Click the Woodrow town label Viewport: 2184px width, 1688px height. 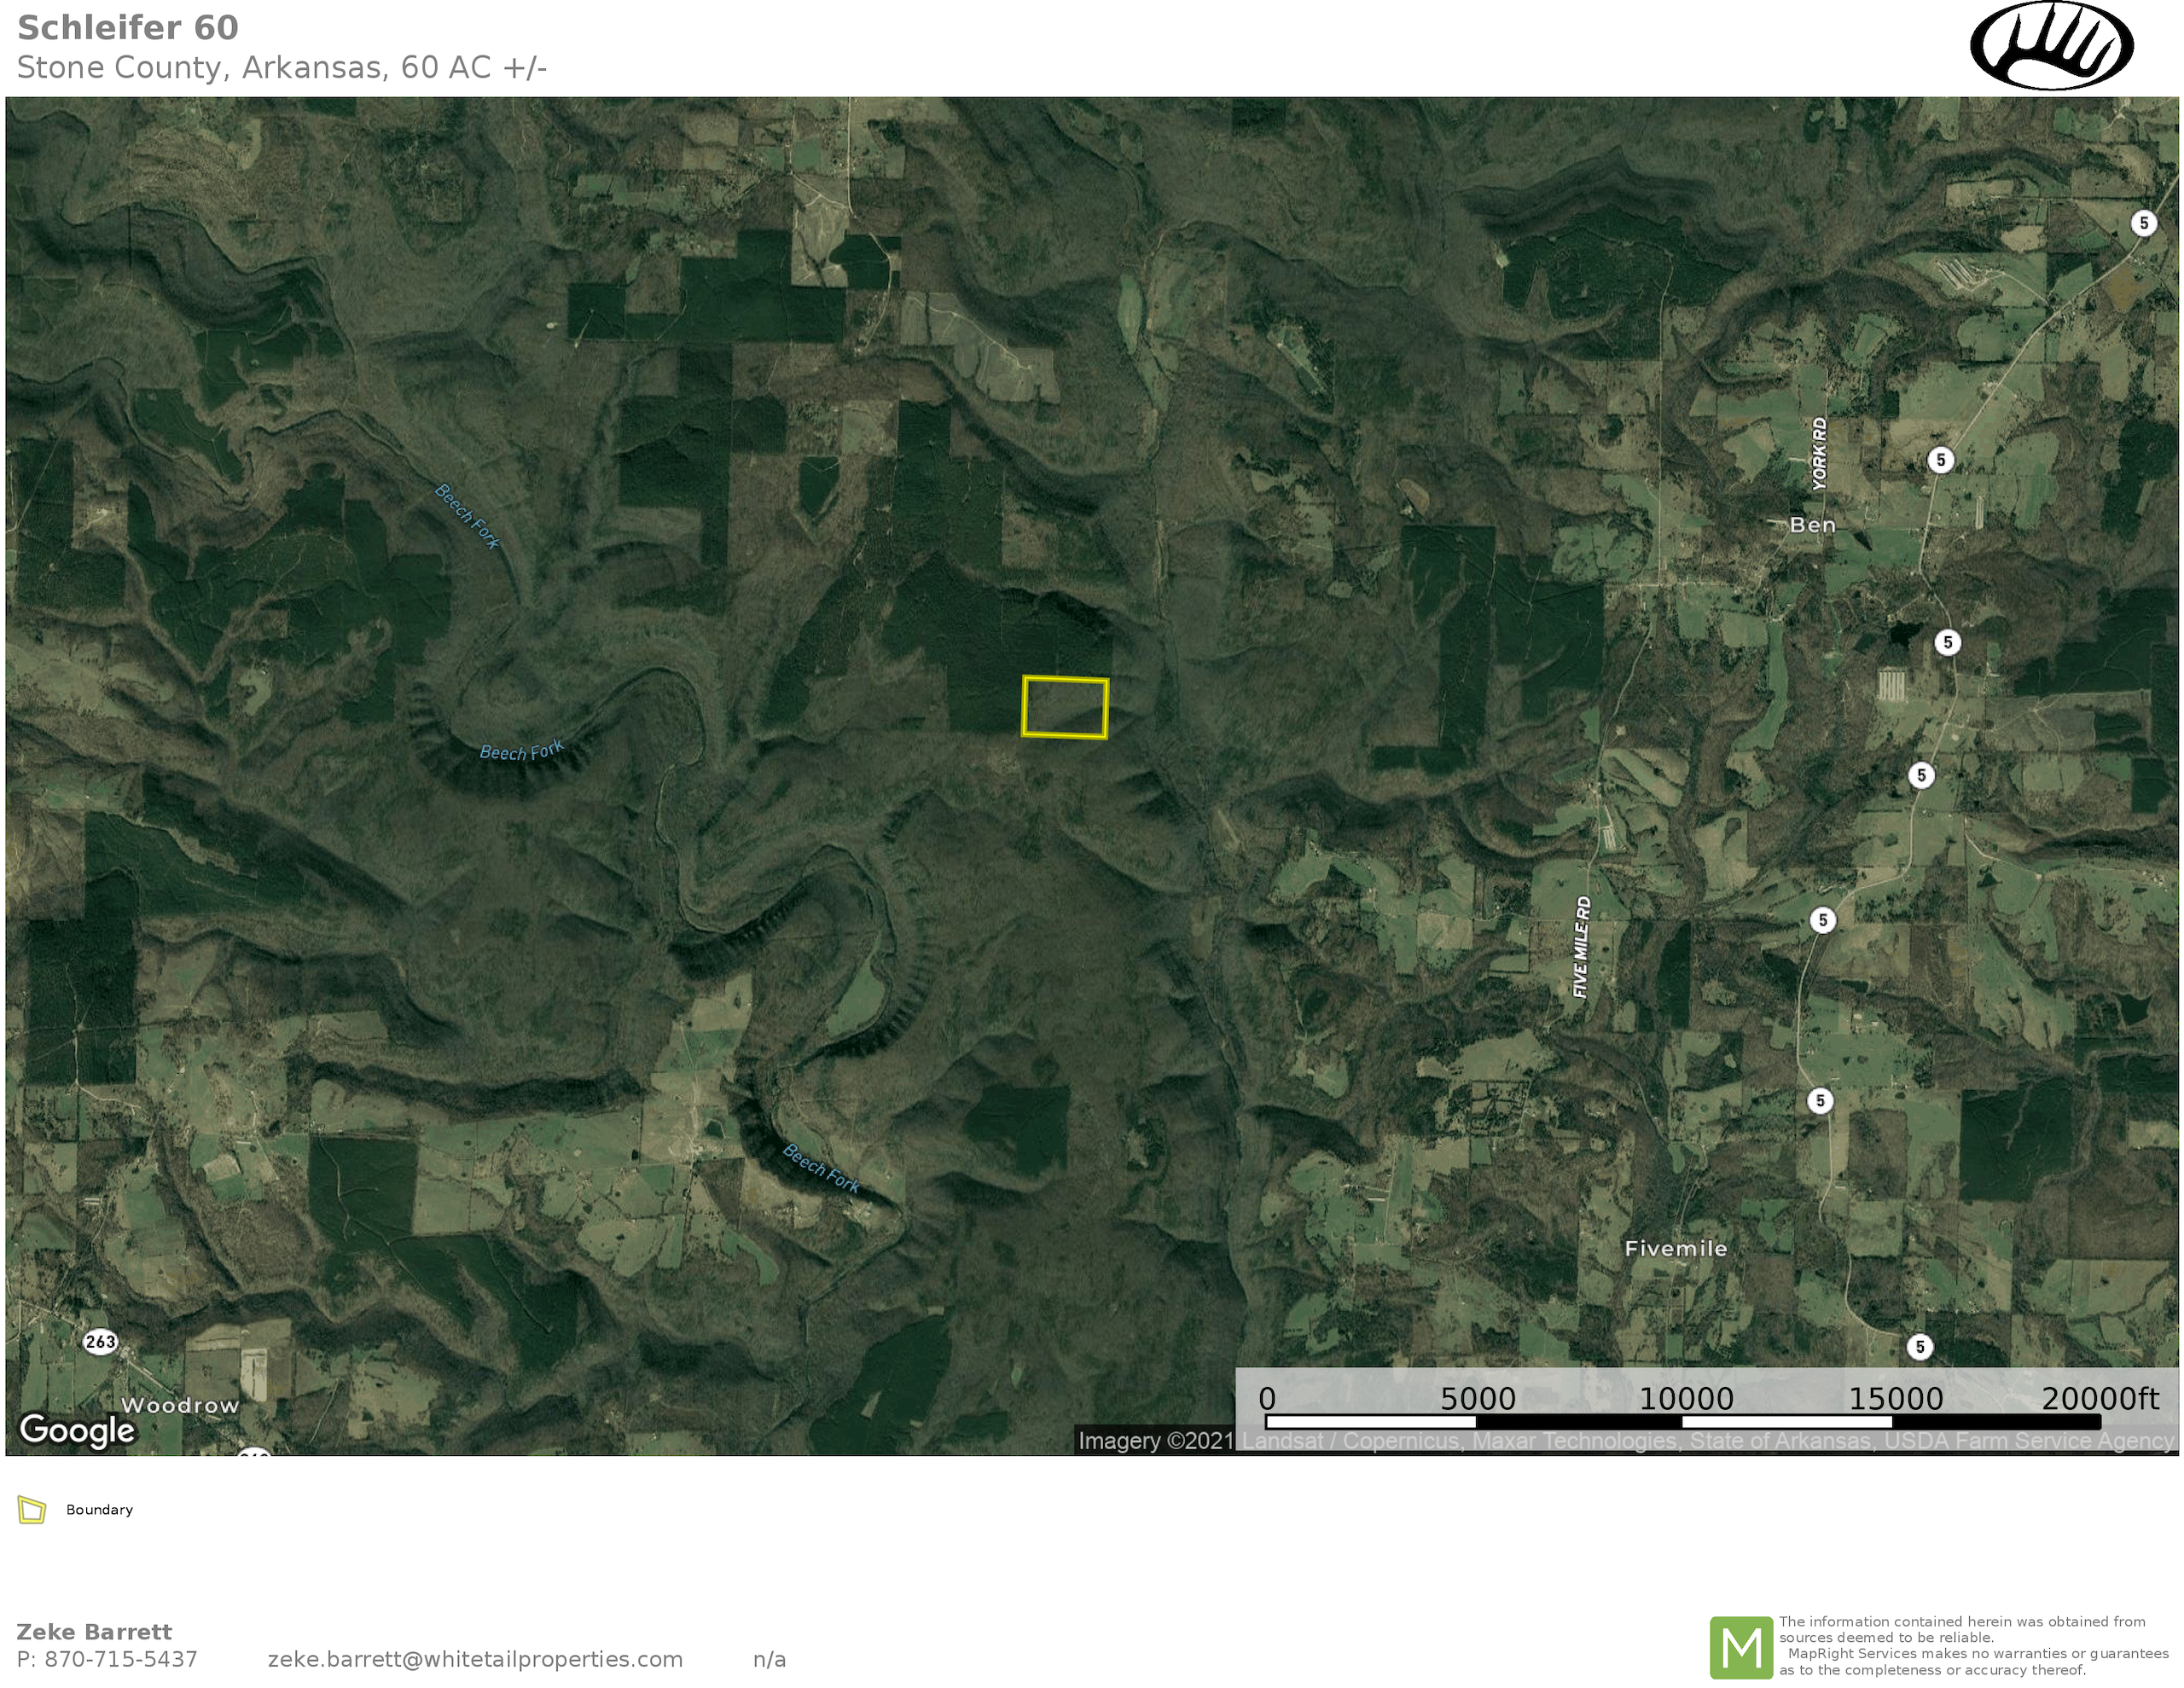coord(180,1405)
